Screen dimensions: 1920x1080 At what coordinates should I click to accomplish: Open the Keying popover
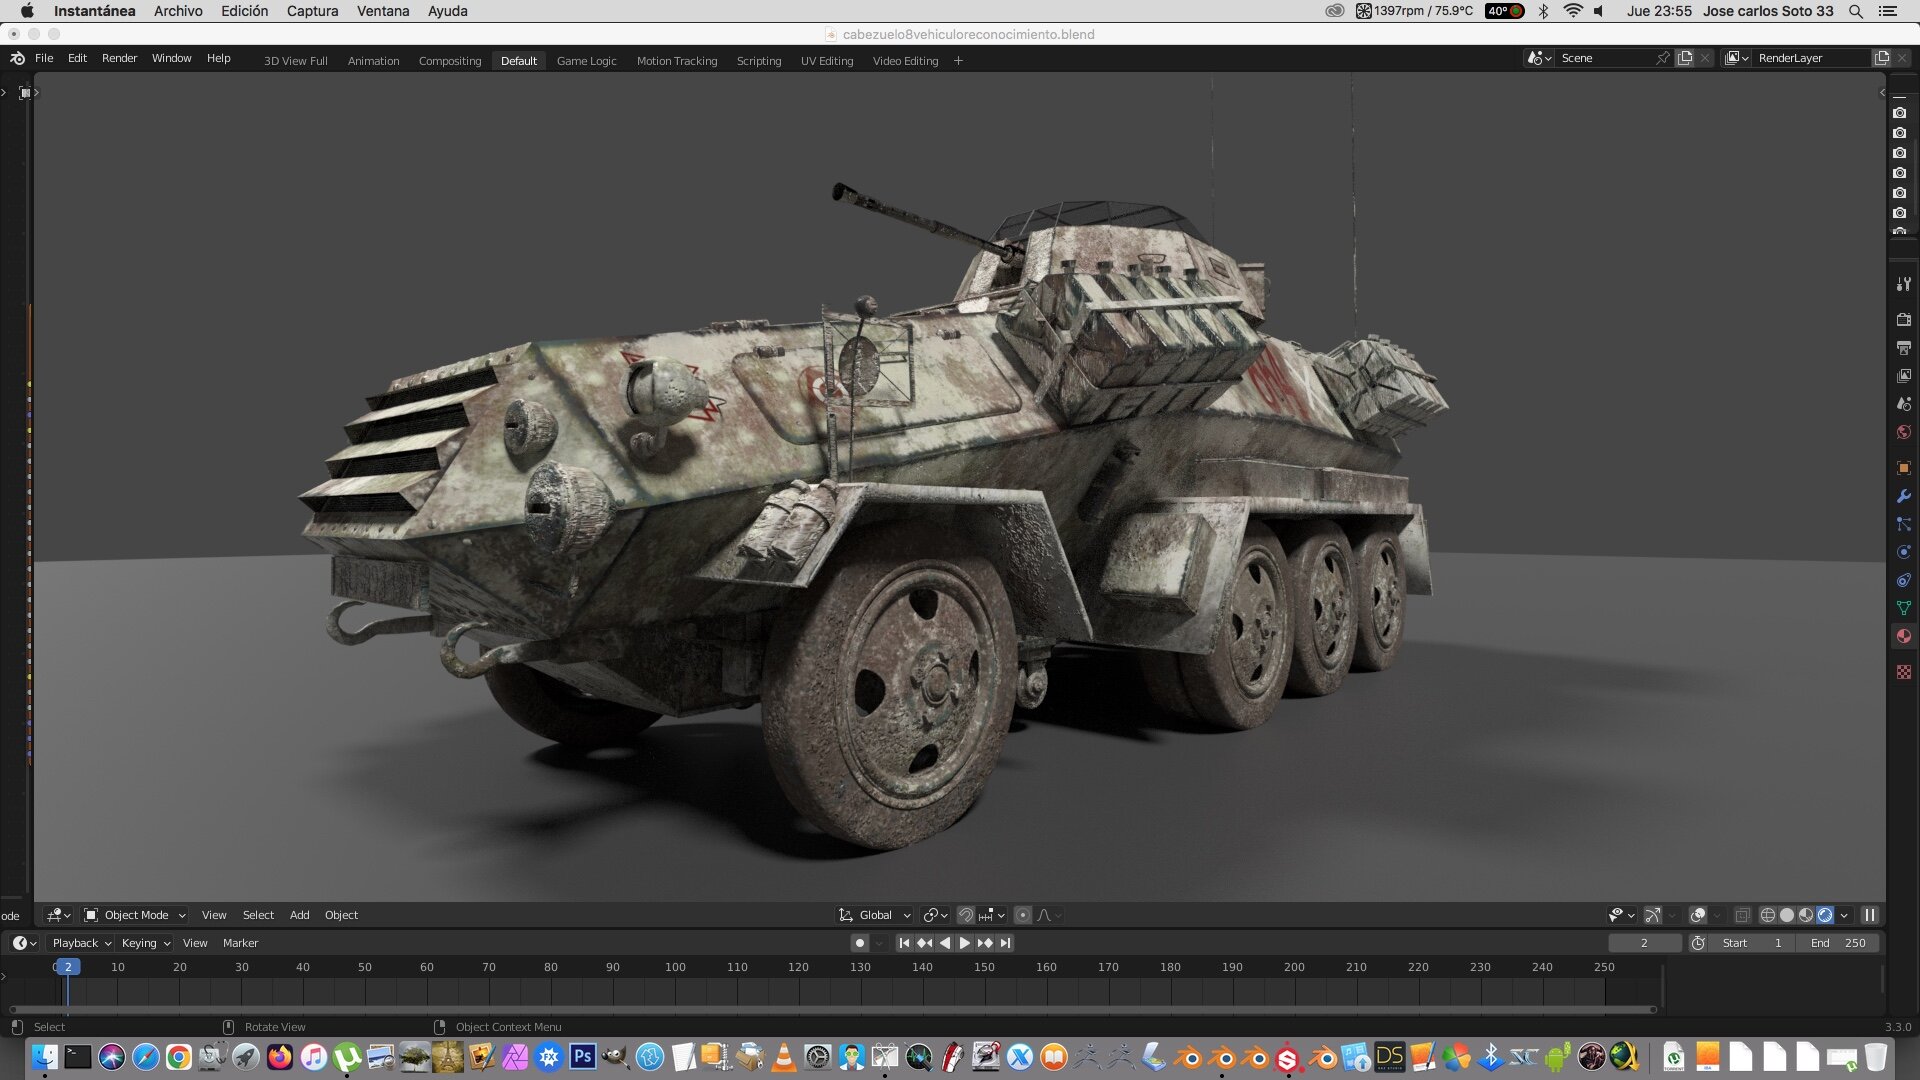click(x=145, y=943)
